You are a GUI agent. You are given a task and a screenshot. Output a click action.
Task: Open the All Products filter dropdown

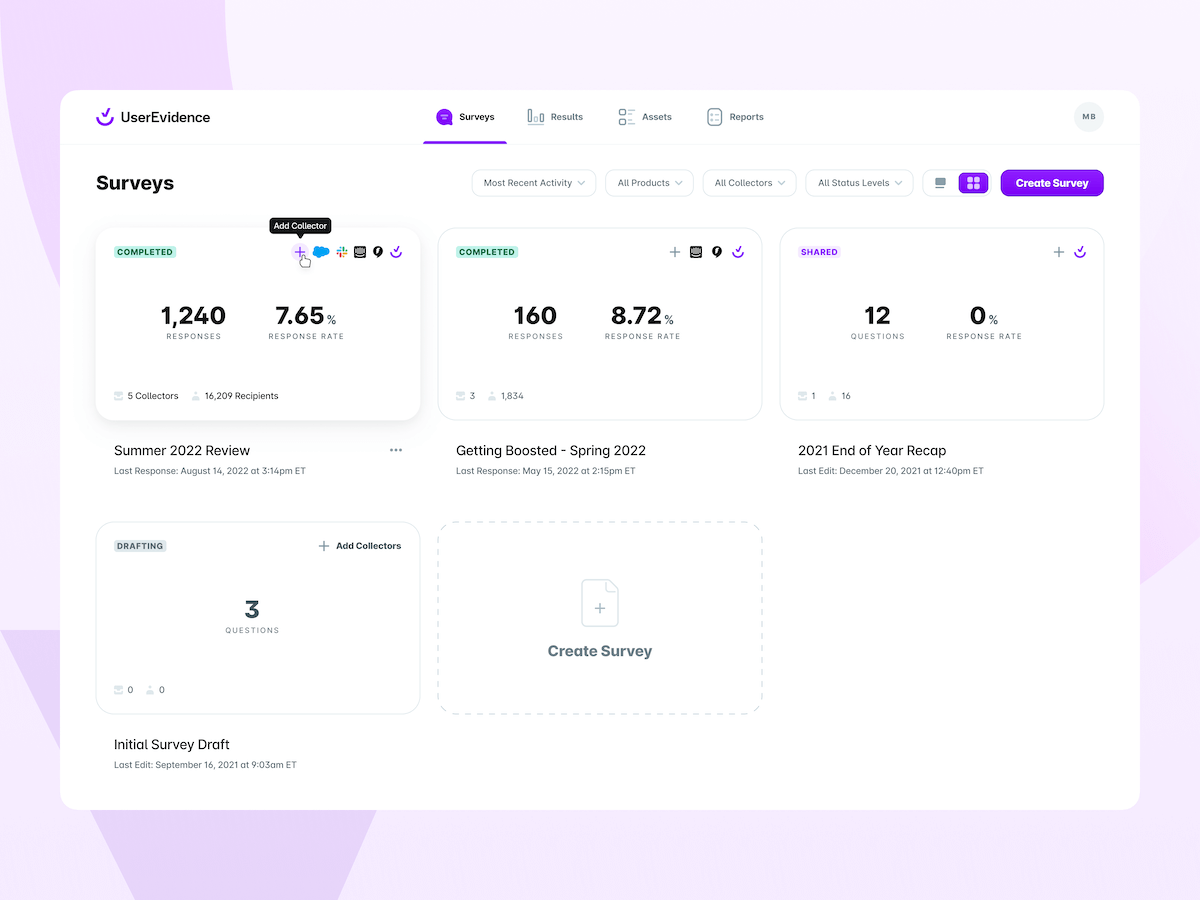649,183
